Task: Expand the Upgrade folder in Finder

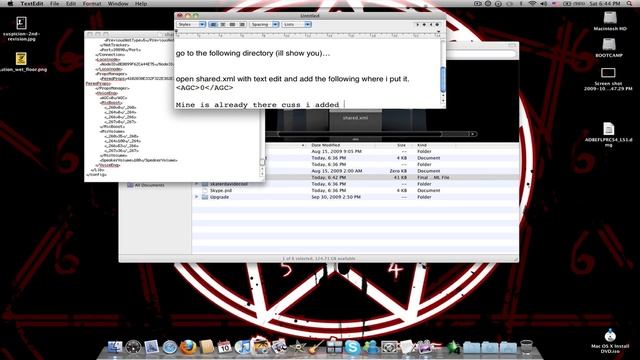Action: point(196,197)
